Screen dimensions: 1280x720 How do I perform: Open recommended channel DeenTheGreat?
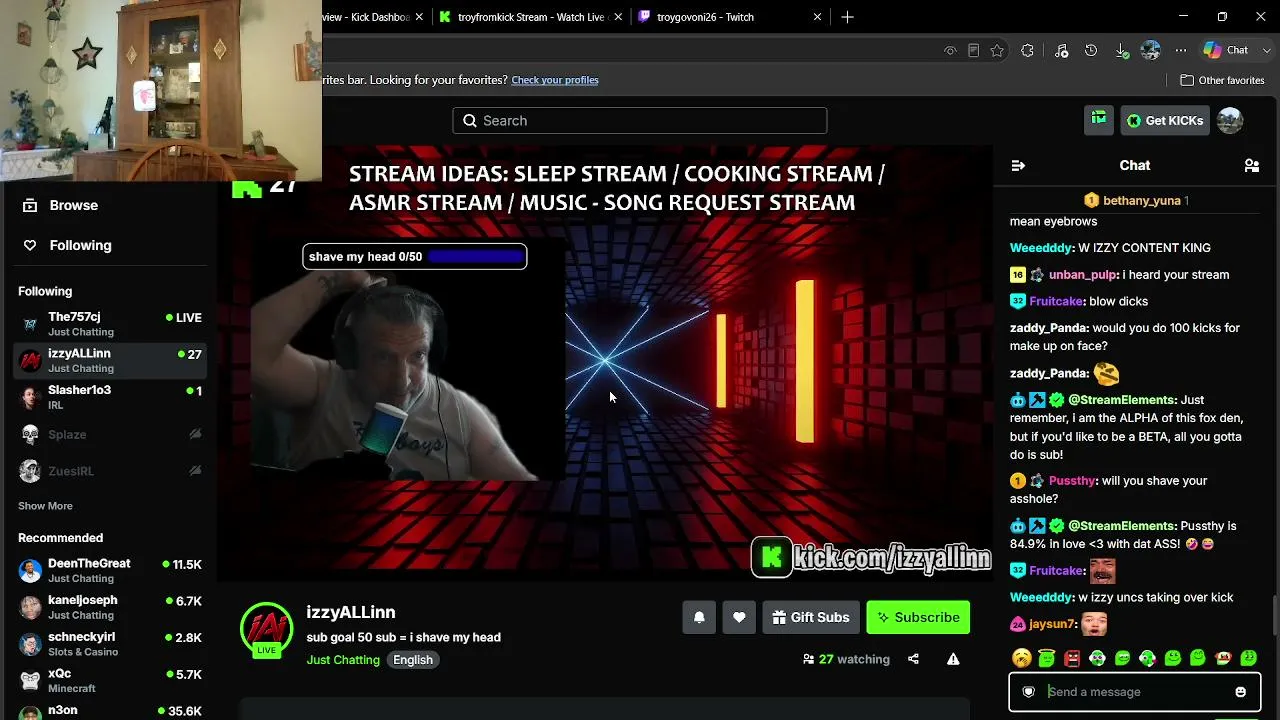[x=109, y=570]
